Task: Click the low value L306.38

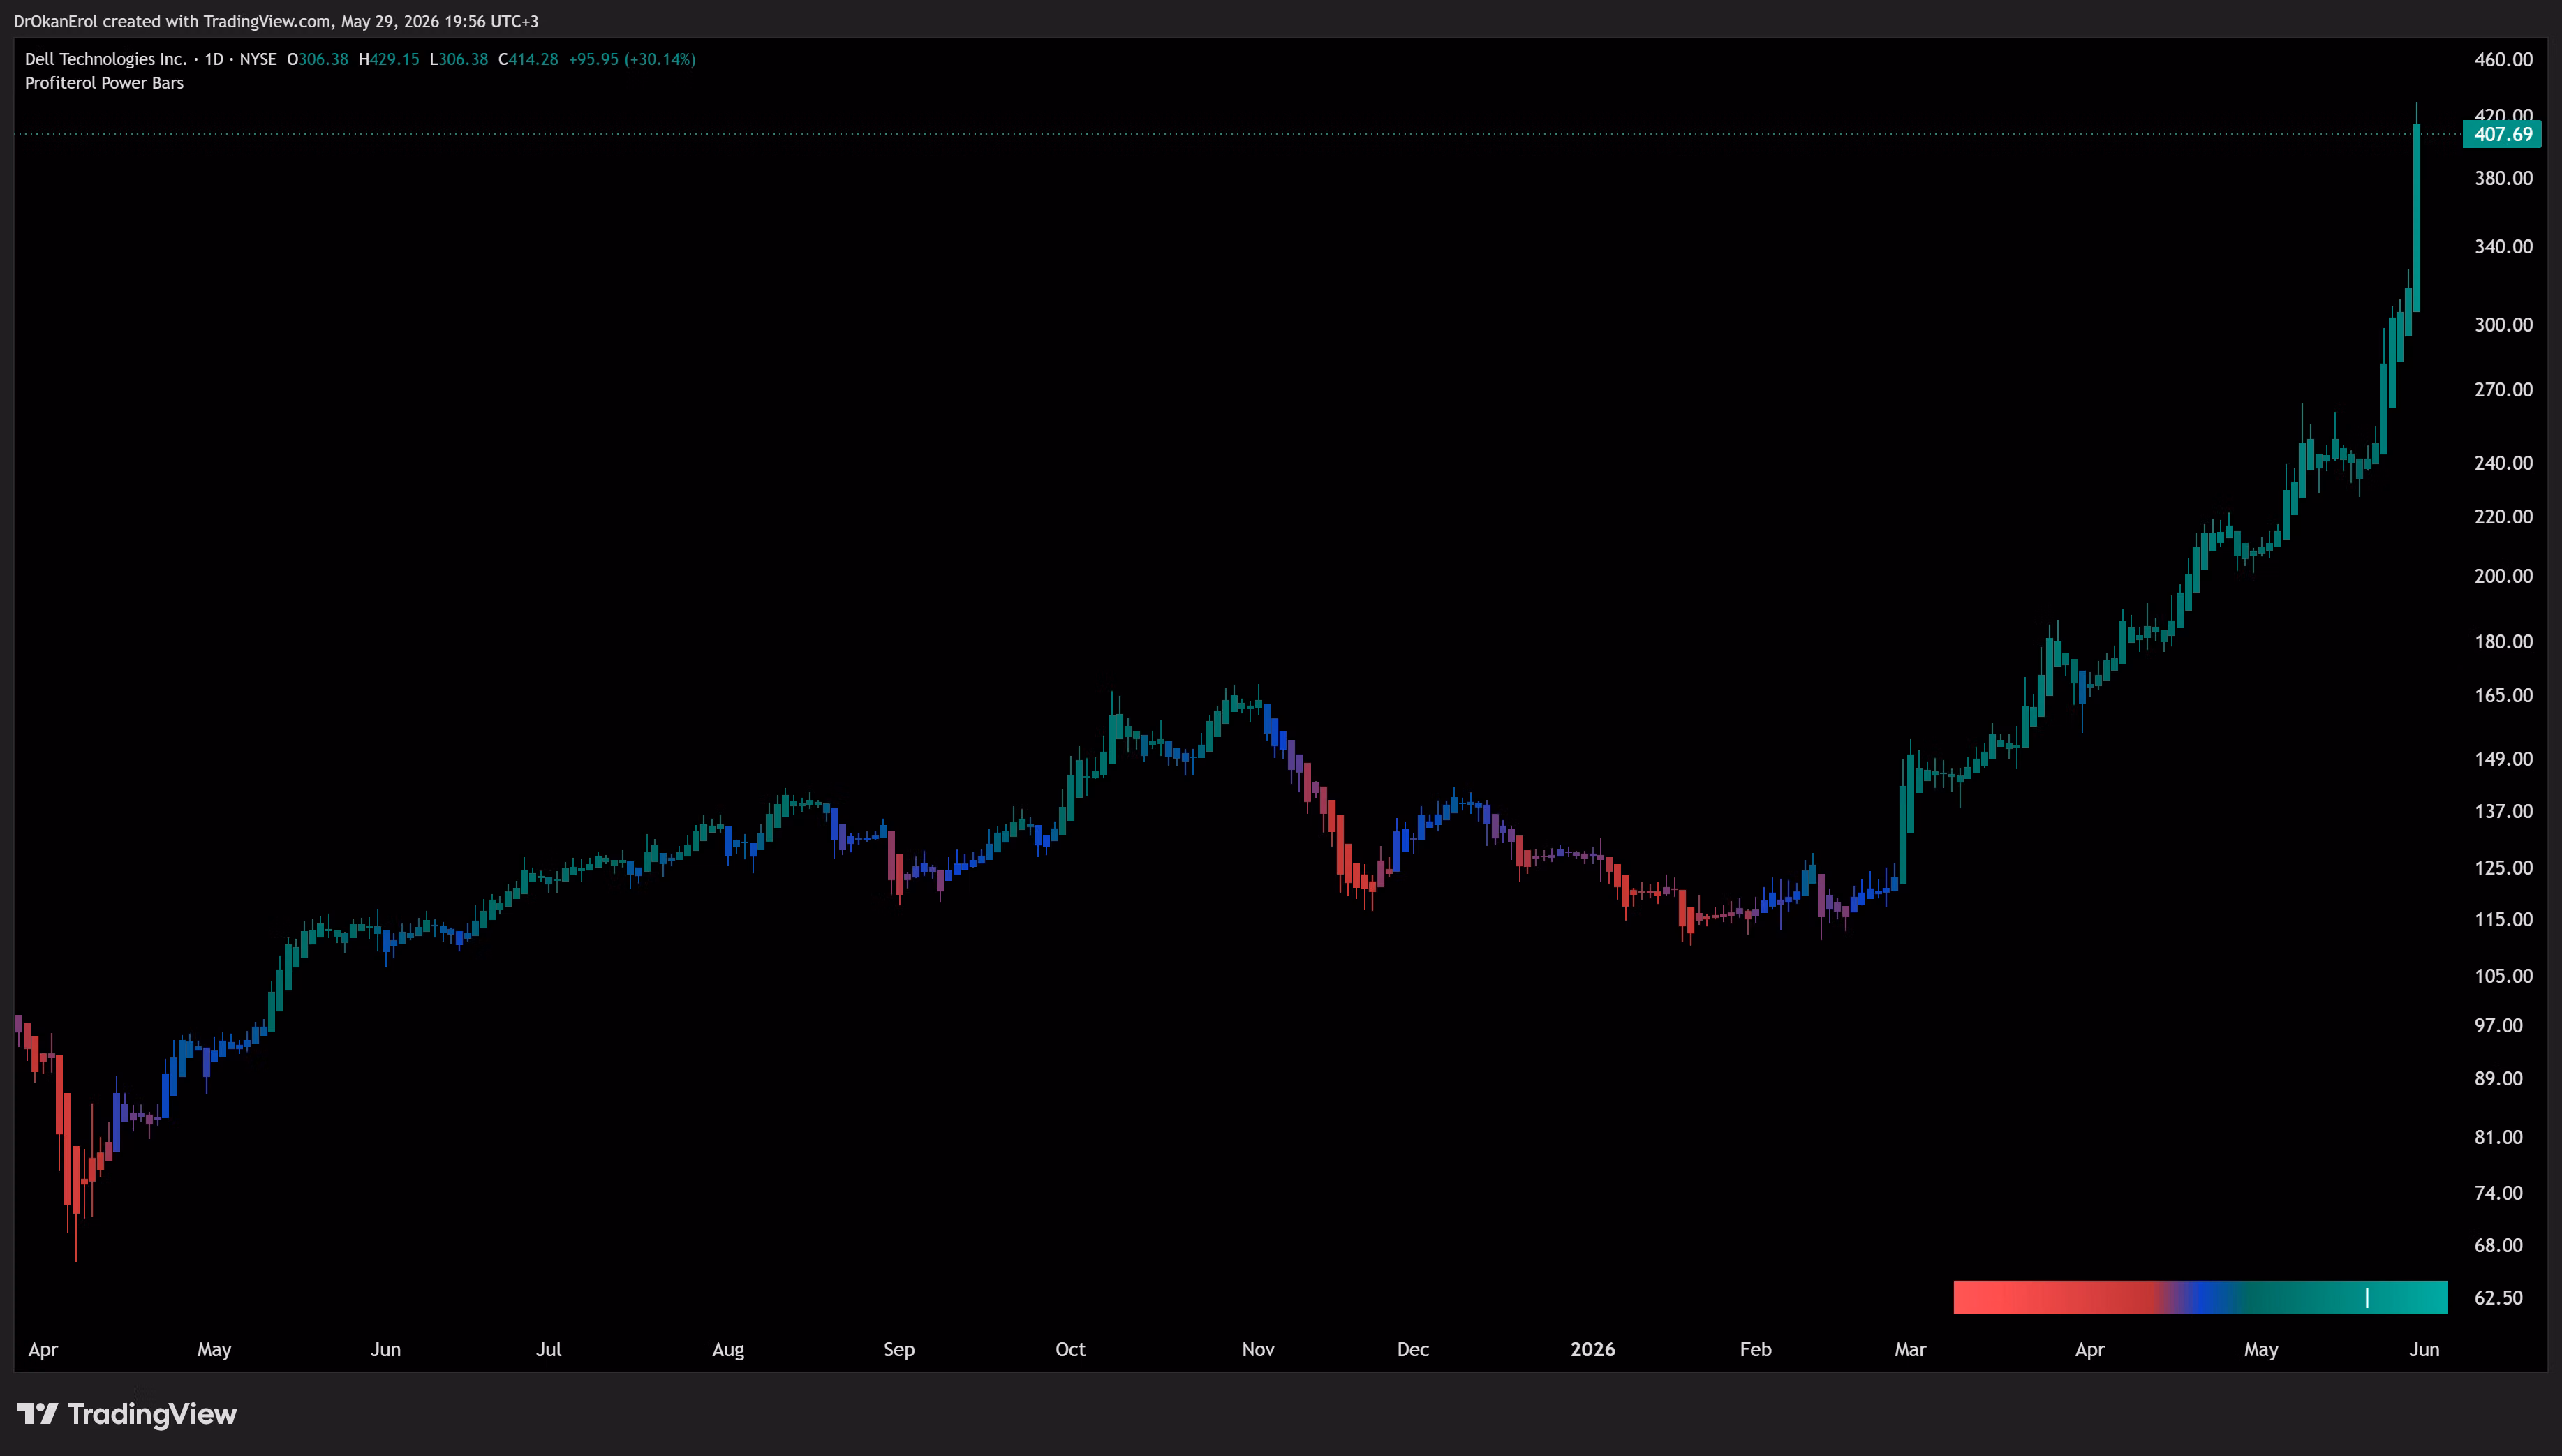Action: (x=459, y=59)
